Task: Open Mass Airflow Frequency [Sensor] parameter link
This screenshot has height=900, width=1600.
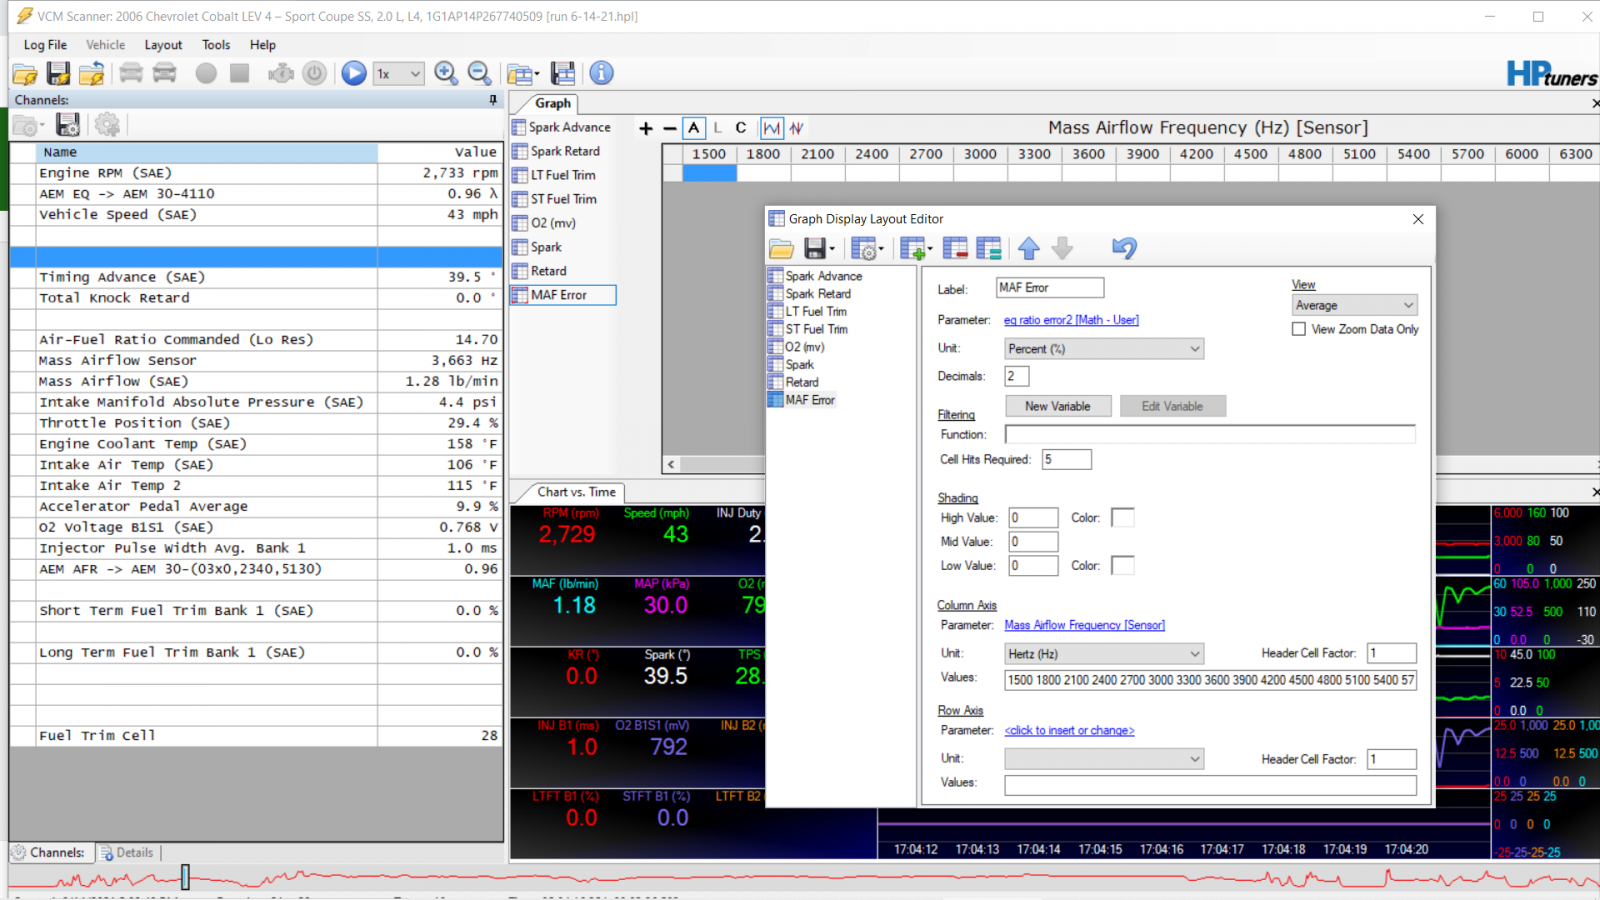Action: tap(1084, 625)
